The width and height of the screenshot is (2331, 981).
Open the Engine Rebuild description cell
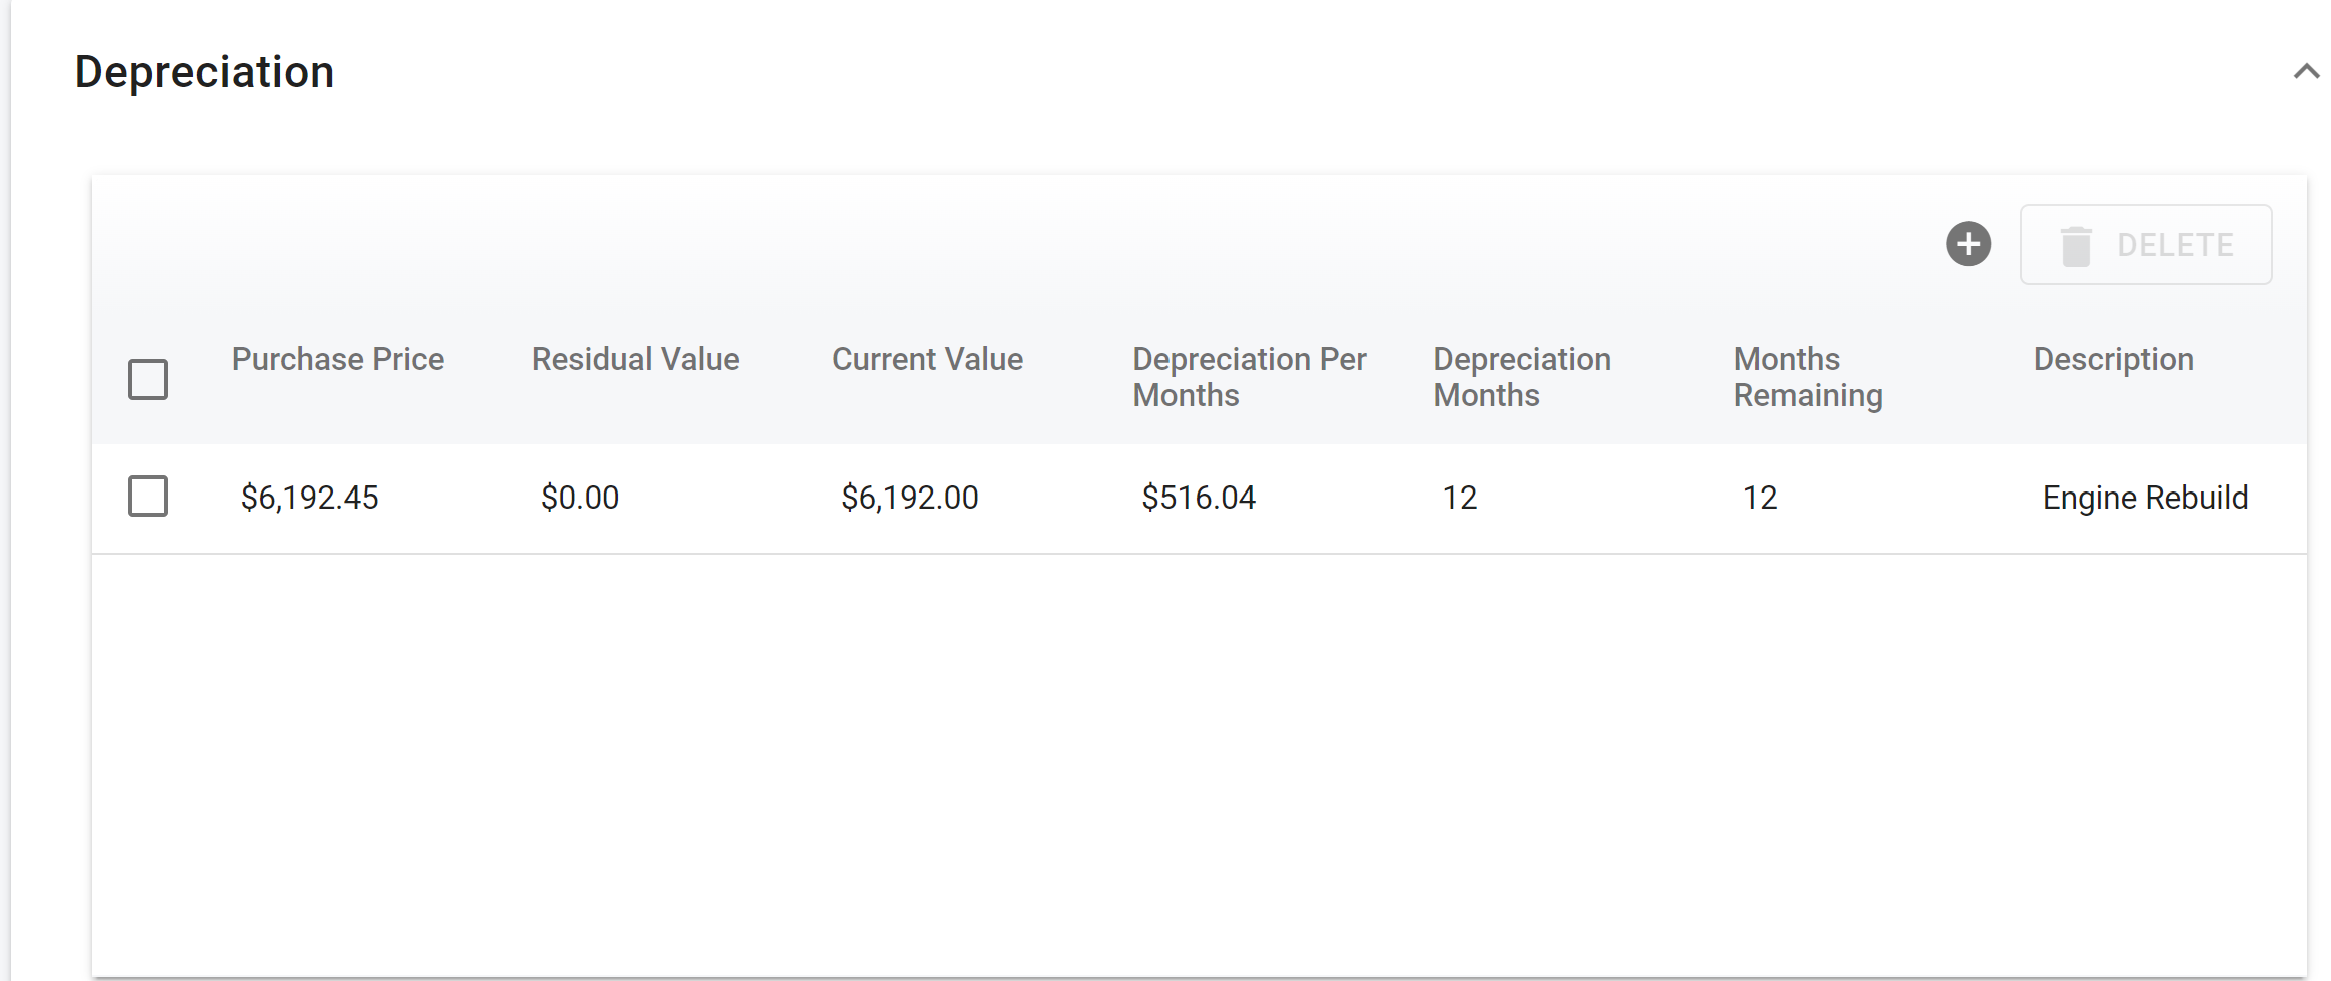2145,497
